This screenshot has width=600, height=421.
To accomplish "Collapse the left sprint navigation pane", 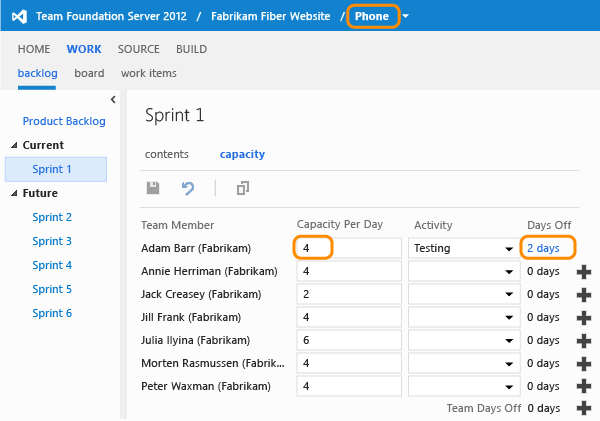I will [x=113, y=99].
